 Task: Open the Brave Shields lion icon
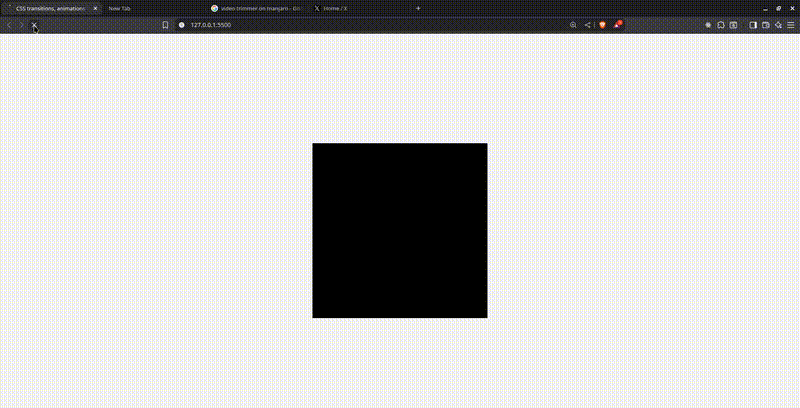[x=602, y=24]
